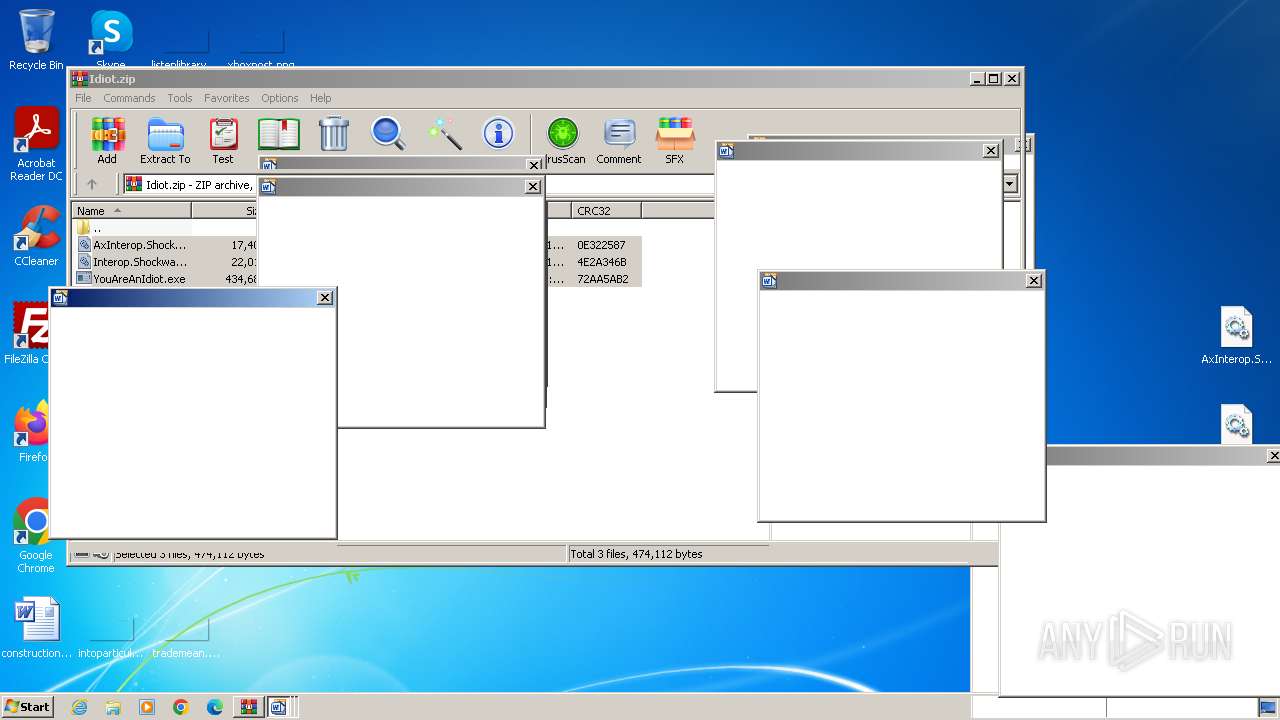
Task: Click CRC value 4E2A346B
Action: coord(601,262)
